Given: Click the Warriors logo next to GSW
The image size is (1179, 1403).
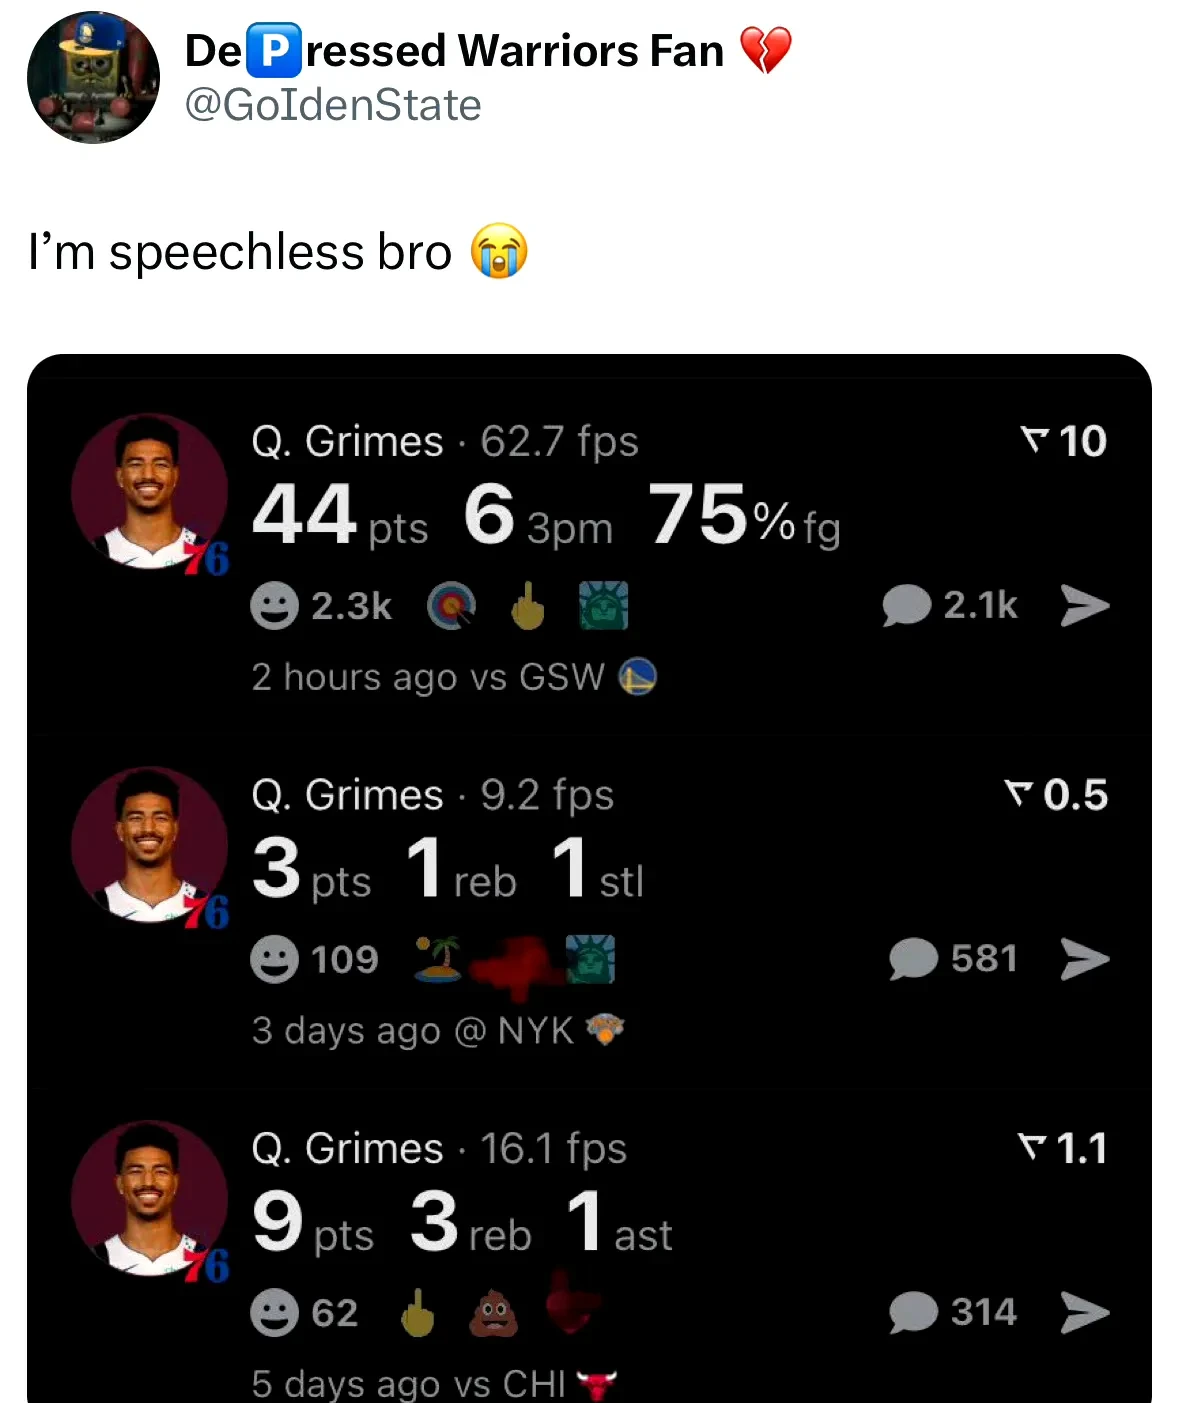Looking at the screenshot, I should coord(638,677).
